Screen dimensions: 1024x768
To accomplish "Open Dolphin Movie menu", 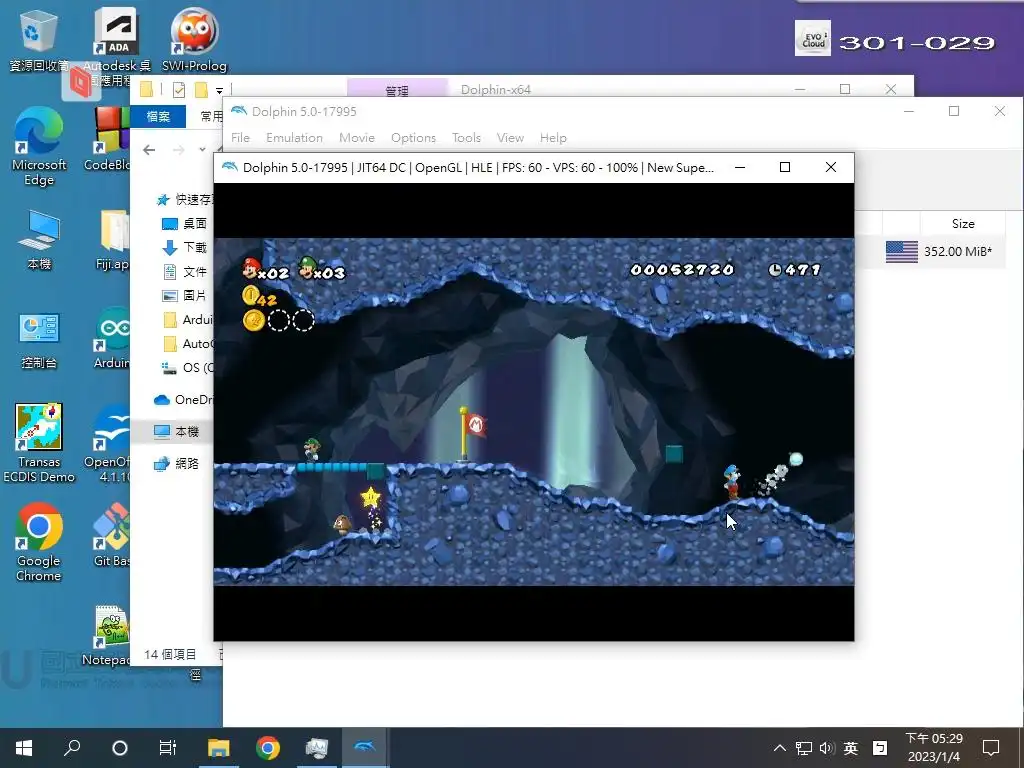I will coord(357,138).
